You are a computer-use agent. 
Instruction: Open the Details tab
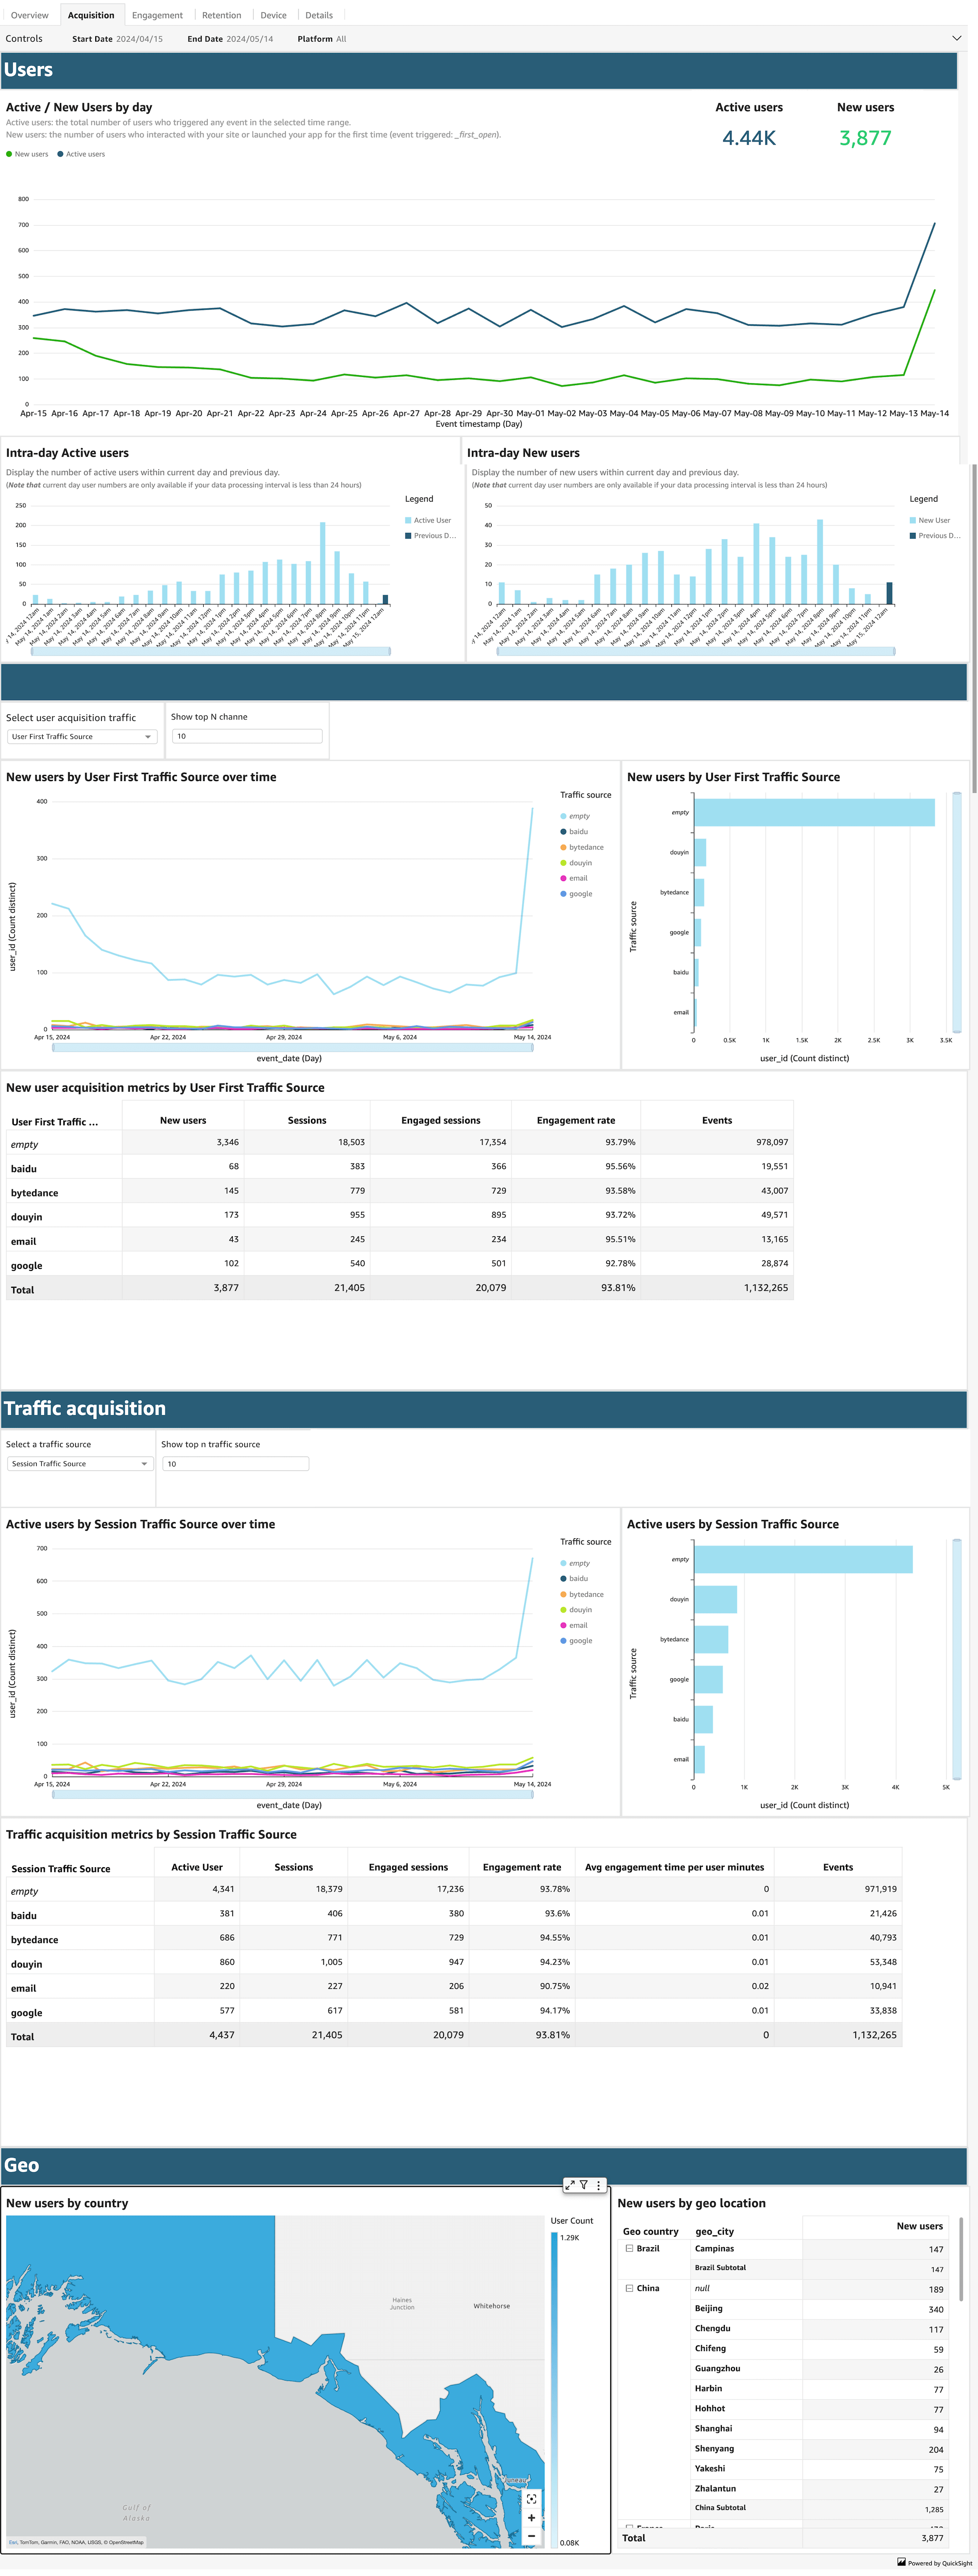click(319, 15)
